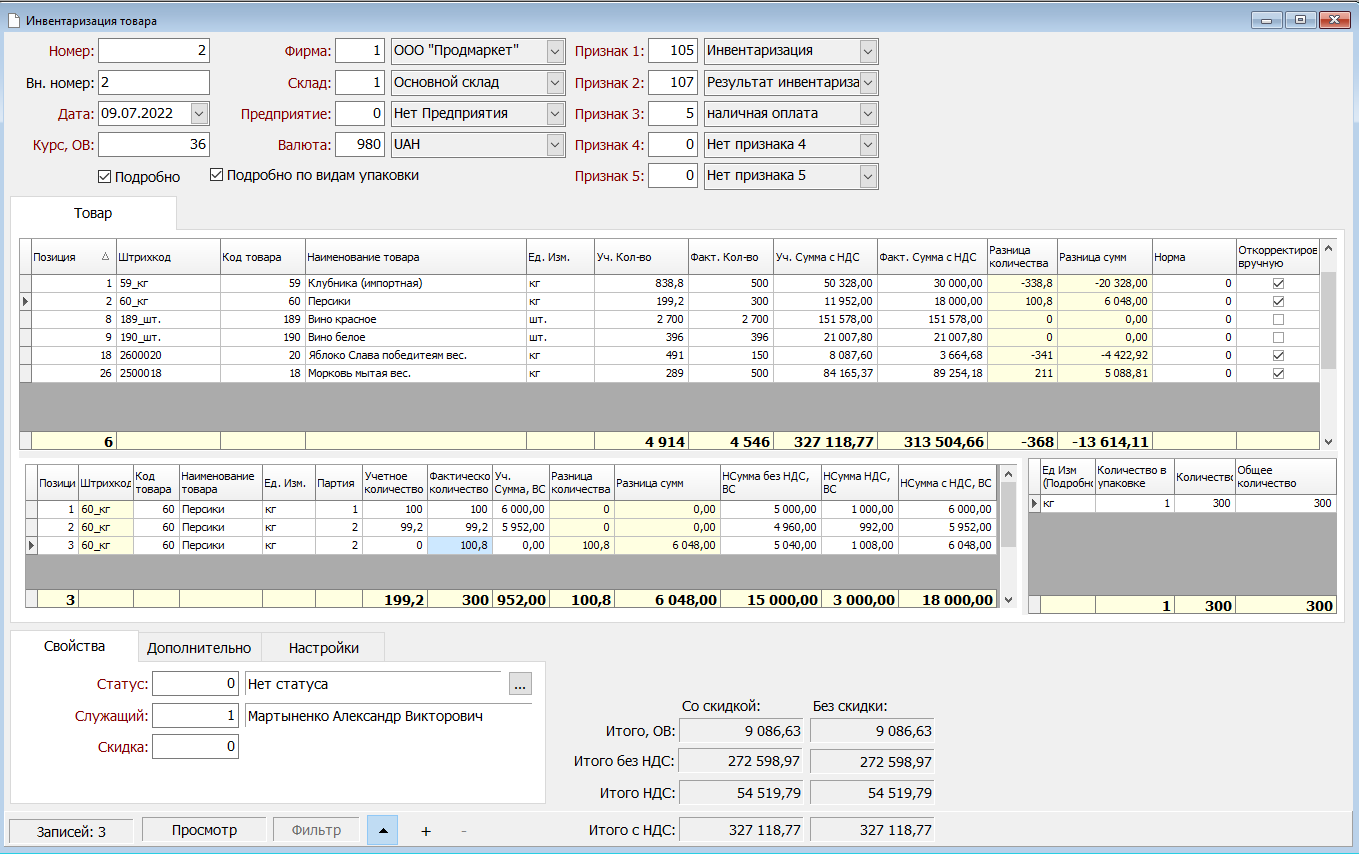
Task: Select the Морковь мытая вес. cell
Action: pos(415,373)
